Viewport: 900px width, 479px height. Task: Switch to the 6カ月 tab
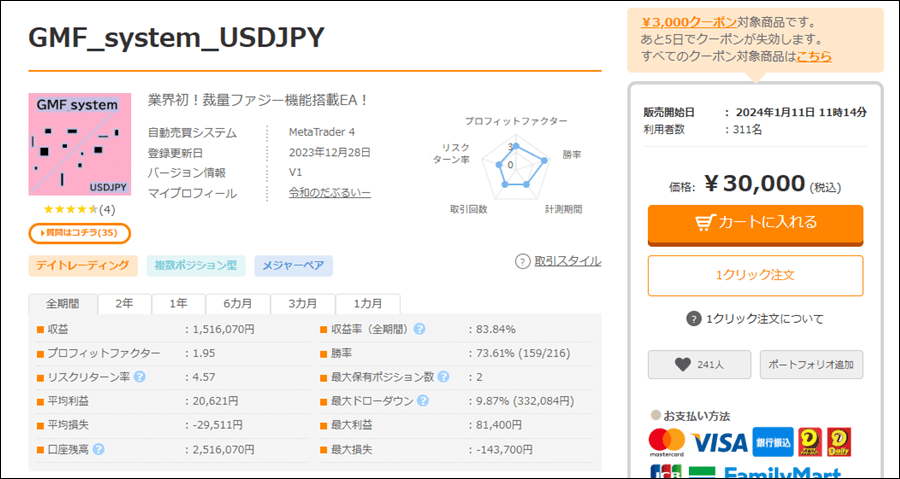[238, 303]
